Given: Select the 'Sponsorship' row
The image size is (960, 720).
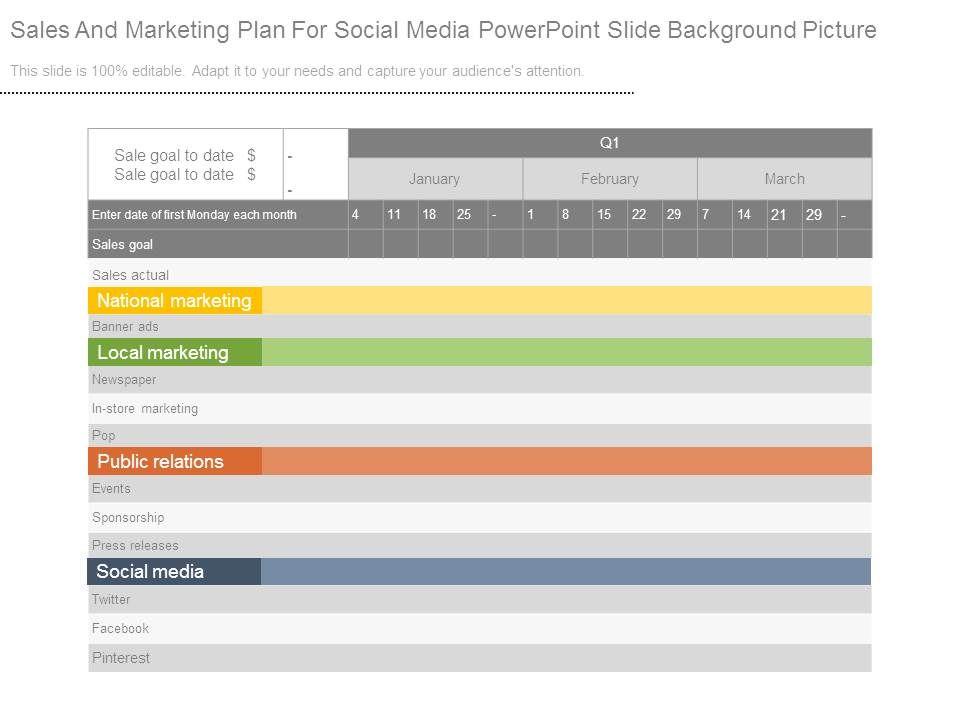Looking at the screenshot, I should pos(480,517).
